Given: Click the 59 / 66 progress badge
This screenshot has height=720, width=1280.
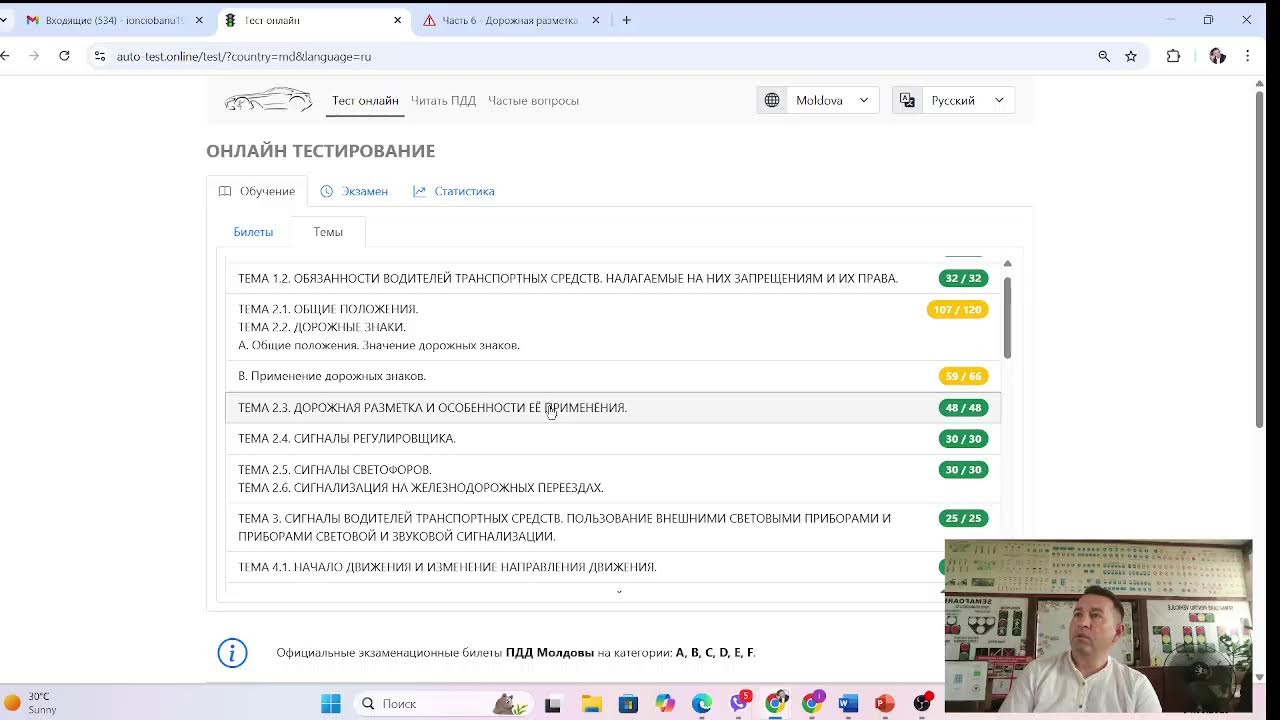Looking at the screenshot, I should 963,376.
